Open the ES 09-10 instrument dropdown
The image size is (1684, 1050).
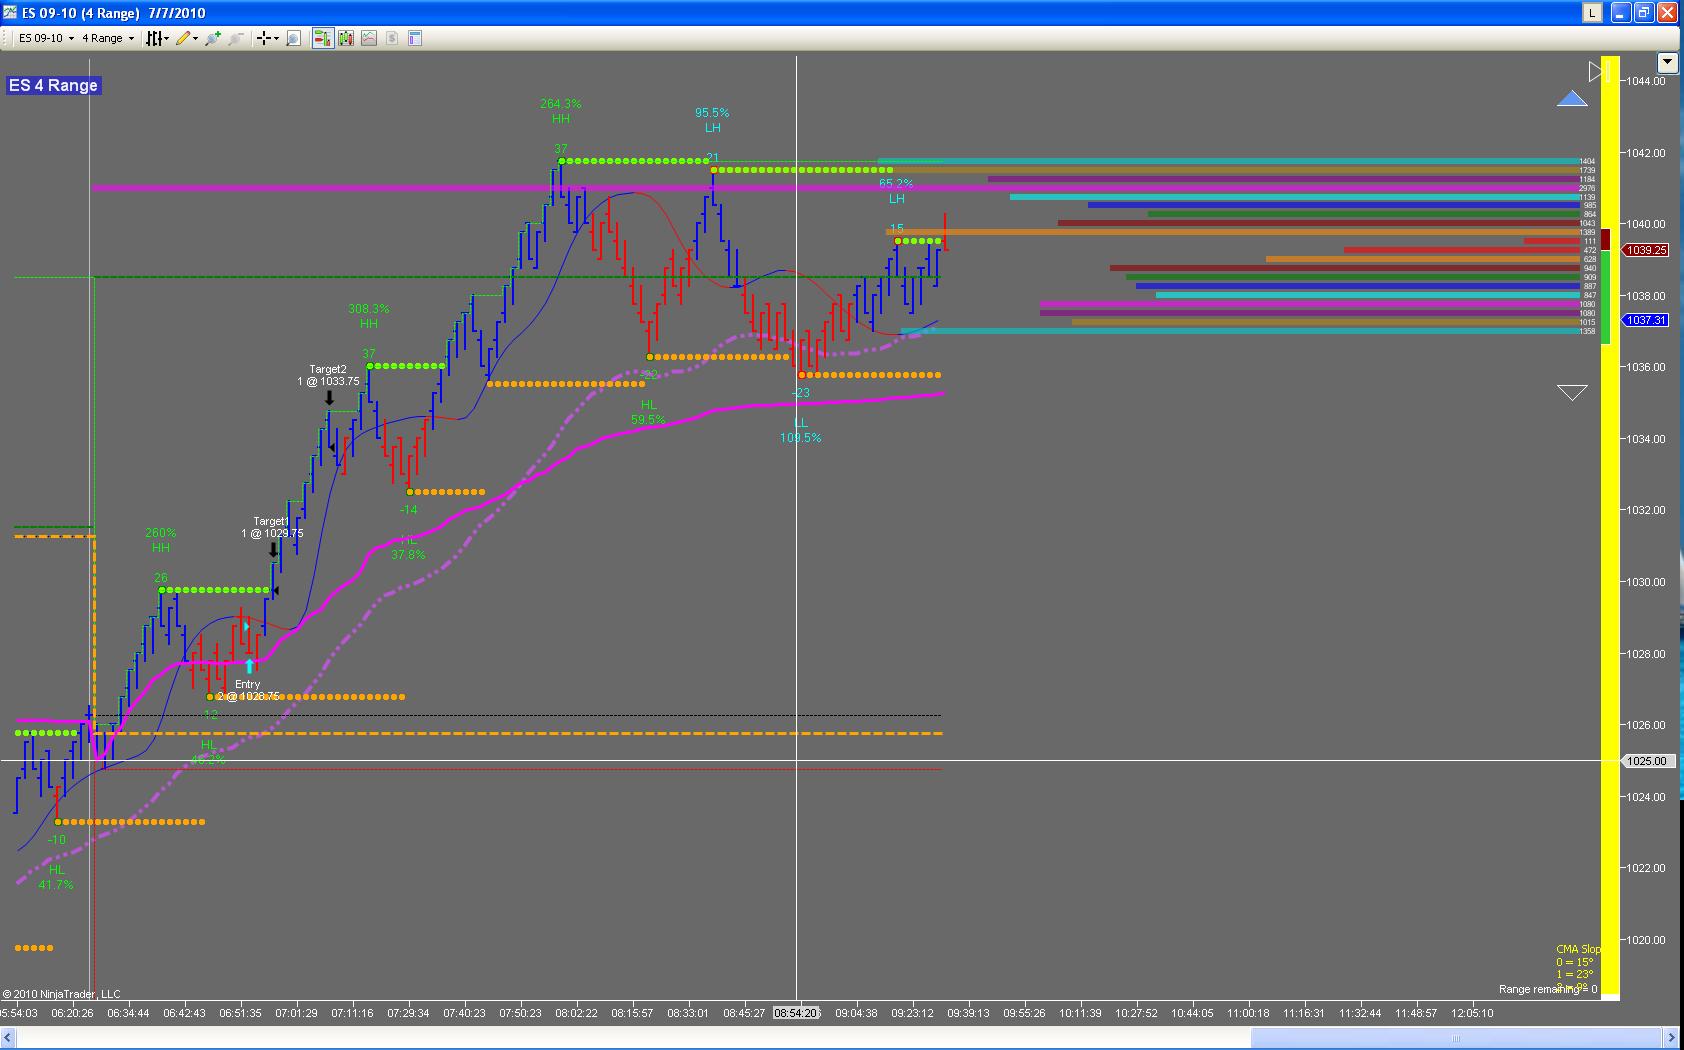tap(46, 38)
